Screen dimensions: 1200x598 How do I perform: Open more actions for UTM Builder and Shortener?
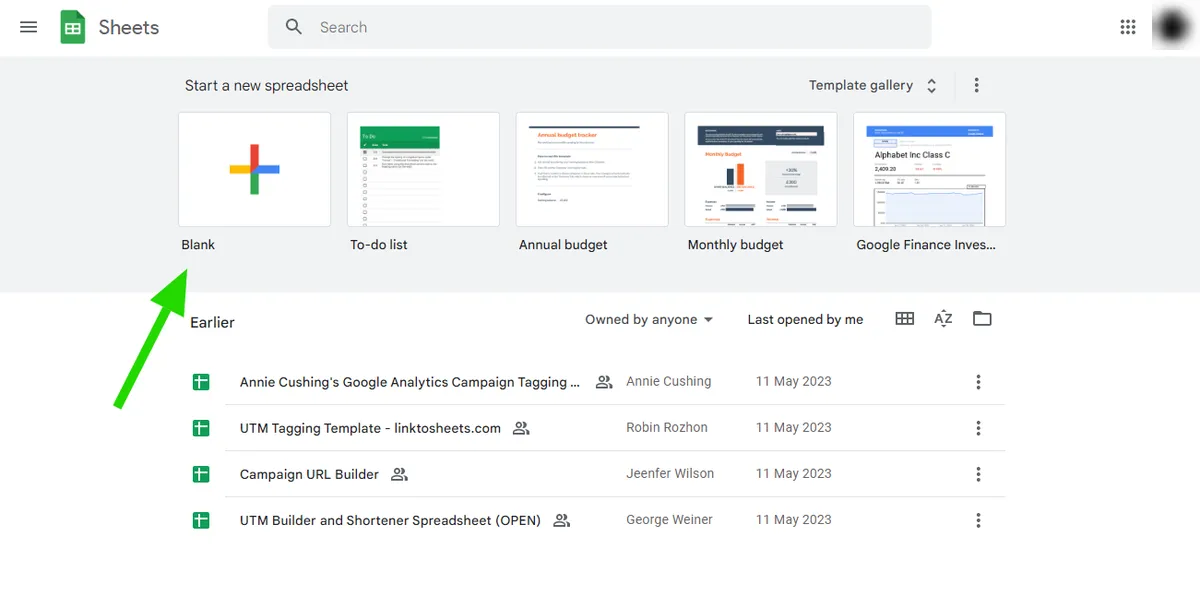click(978, 520)
